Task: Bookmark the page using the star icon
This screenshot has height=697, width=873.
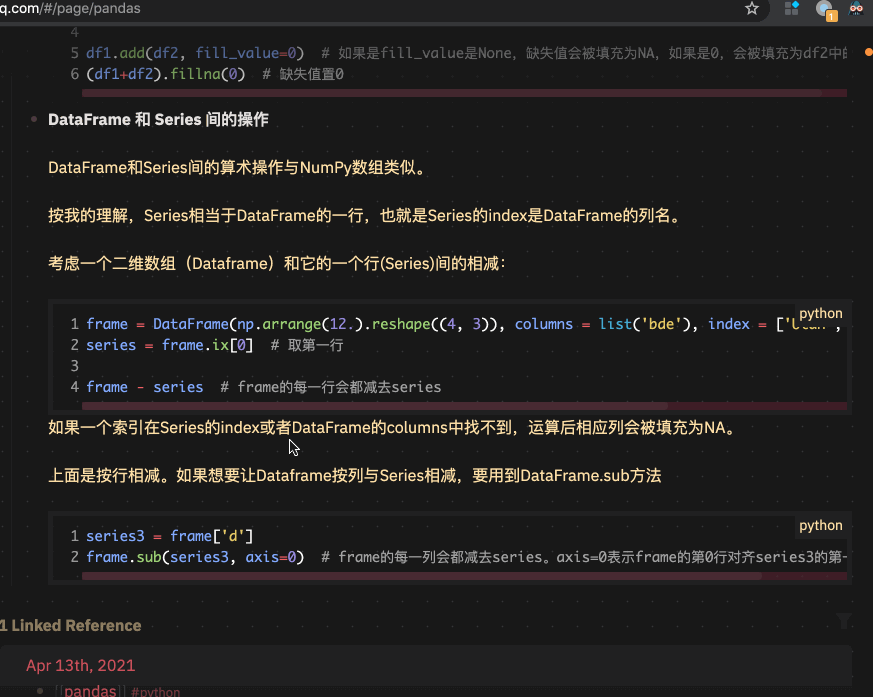Action: (751, 9)
